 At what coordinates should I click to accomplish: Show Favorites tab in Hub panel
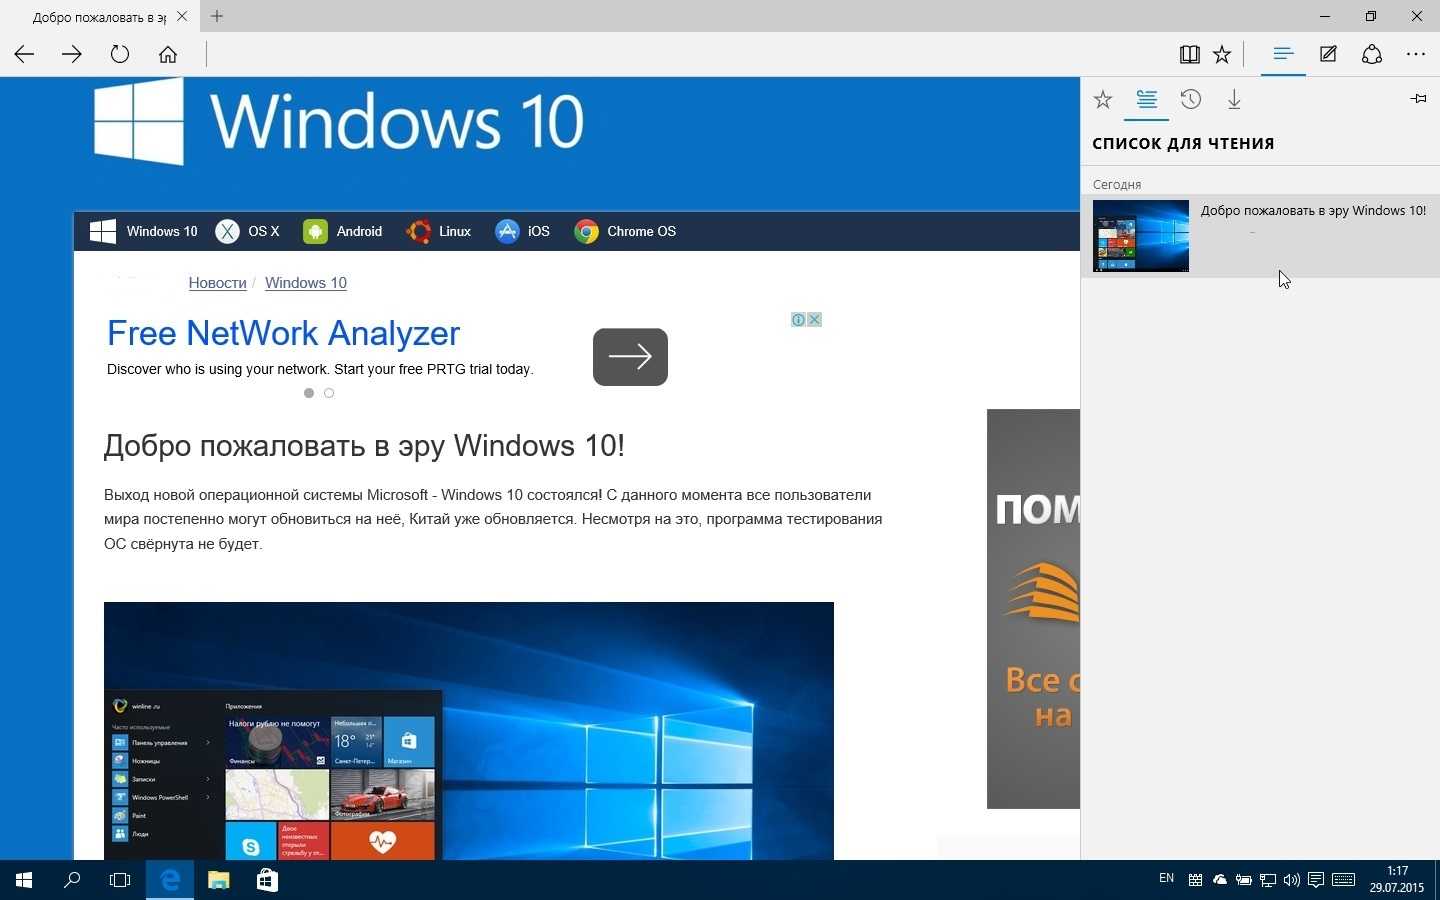[x=1103, y=99]
